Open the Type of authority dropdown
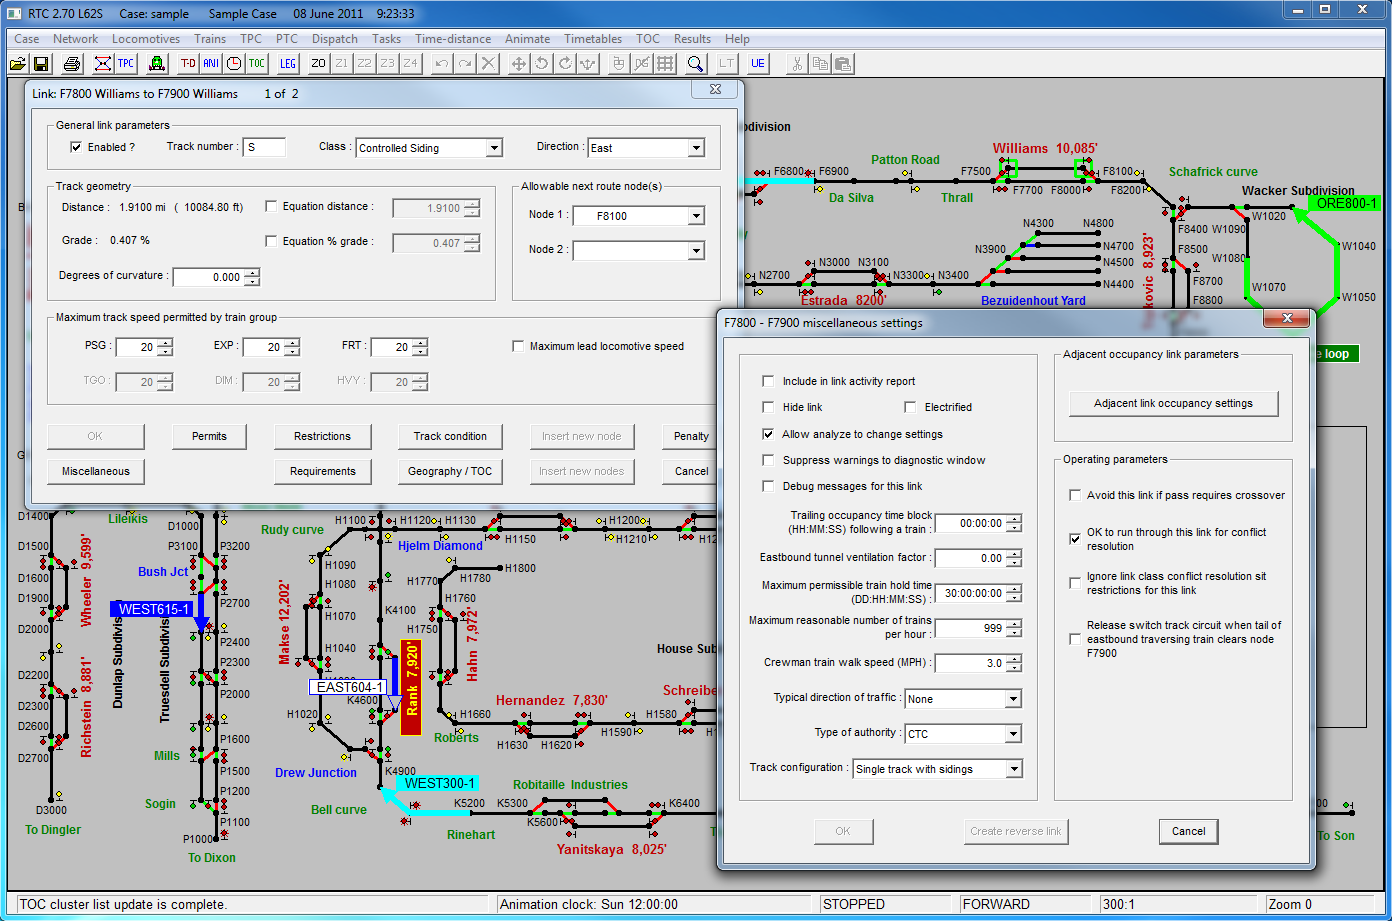The image size is (1392, 921). [x=1013, y=734]
